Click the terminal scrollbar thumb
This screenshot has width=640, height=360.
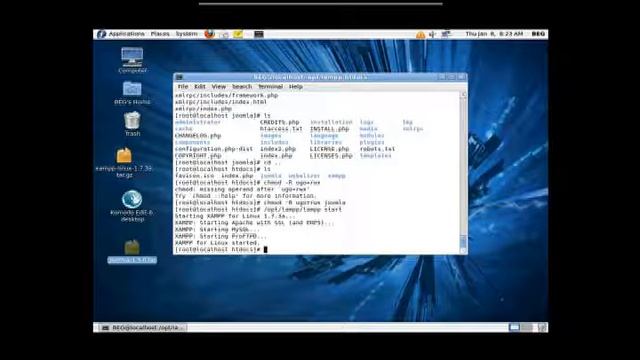coord(463,241)
